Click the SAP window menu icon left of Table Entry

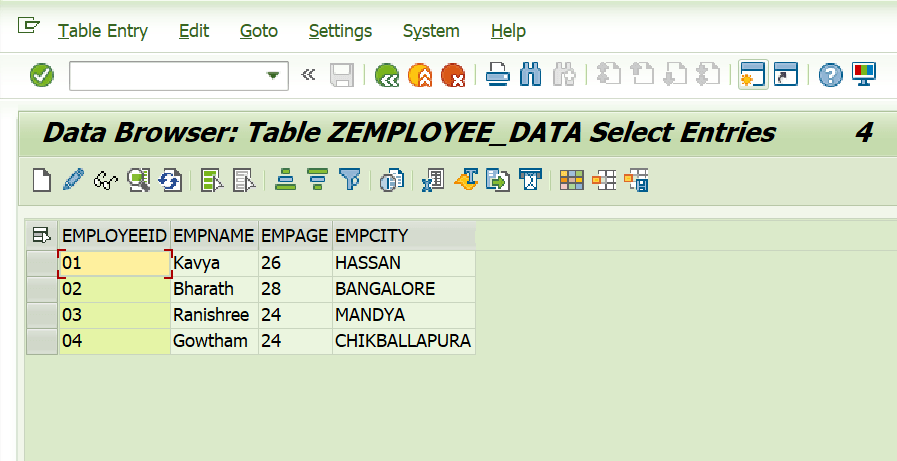tap(29, 26)
